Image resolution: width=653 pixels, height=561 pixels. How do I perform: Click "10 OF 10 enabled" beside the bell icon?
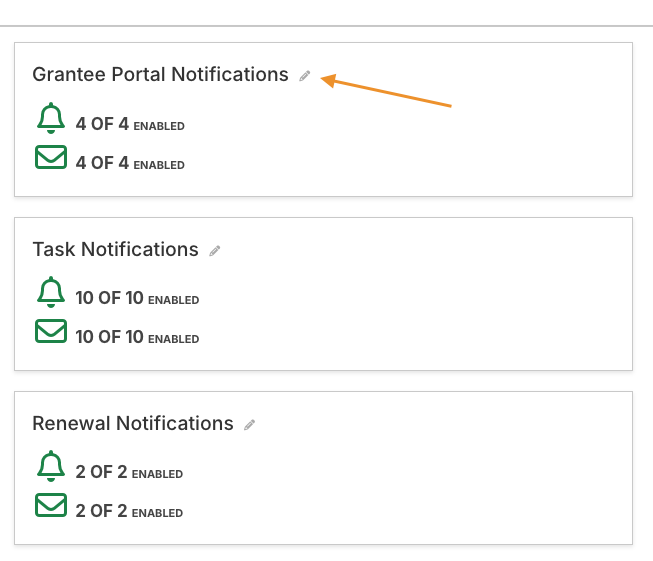[x=137, y=299]
